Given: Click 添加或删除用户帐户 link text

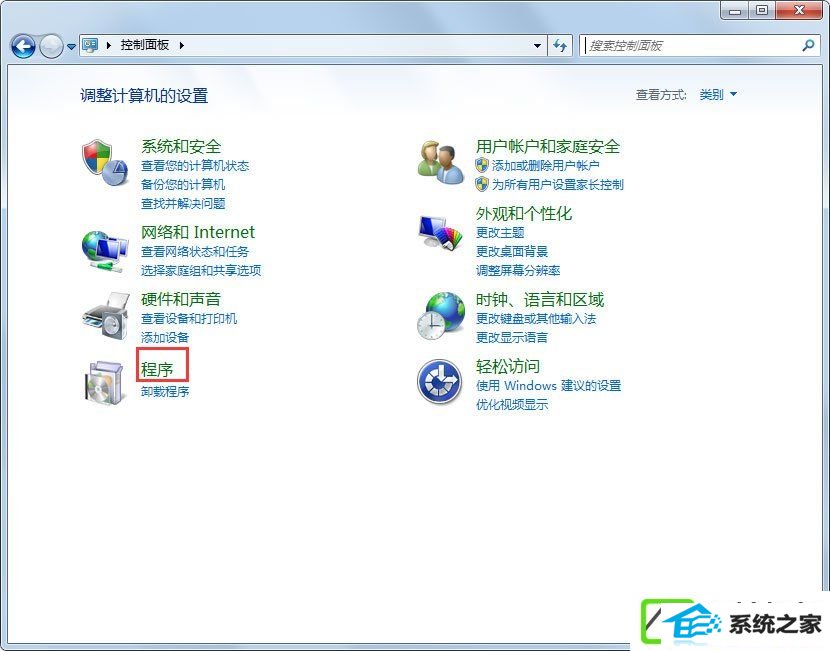Looking at the screenshot, I should click(x=546, y=166).
